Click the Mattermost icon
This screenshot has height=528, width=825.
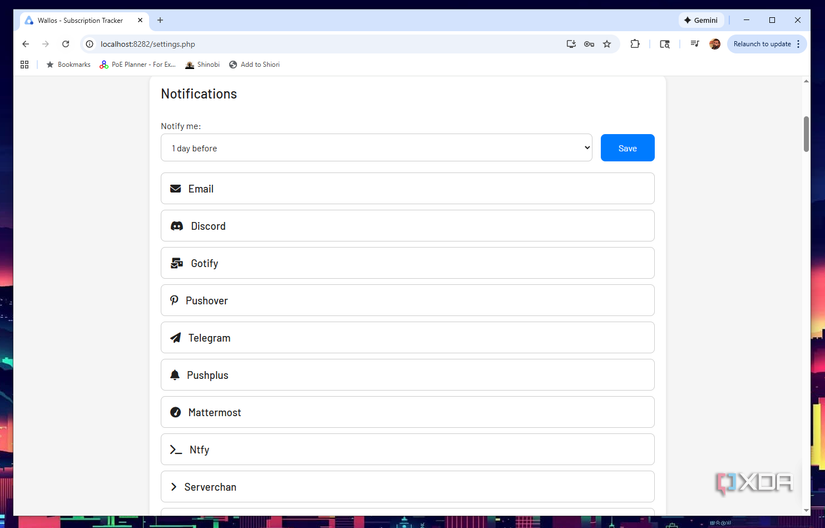(175, 412)
